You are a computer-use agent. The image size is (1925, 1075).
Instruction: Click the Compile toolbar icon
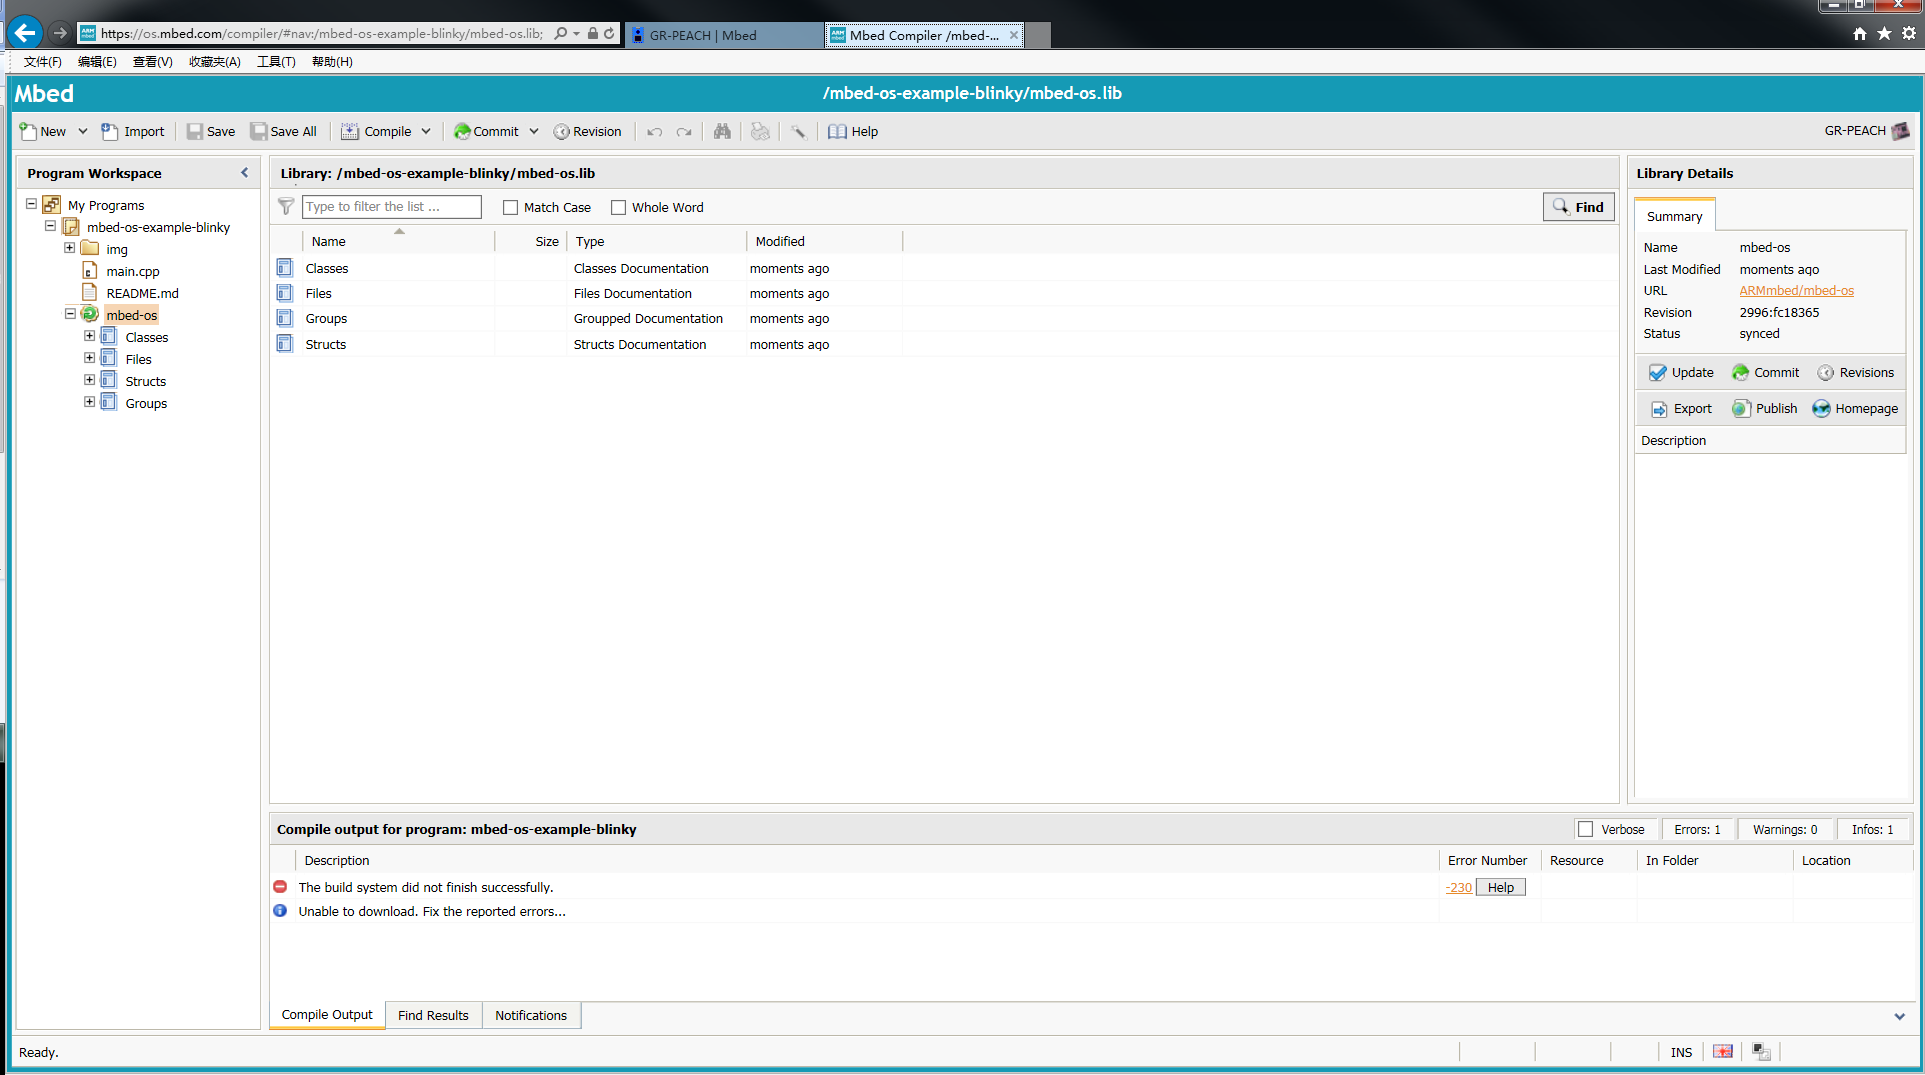[350, 132]
